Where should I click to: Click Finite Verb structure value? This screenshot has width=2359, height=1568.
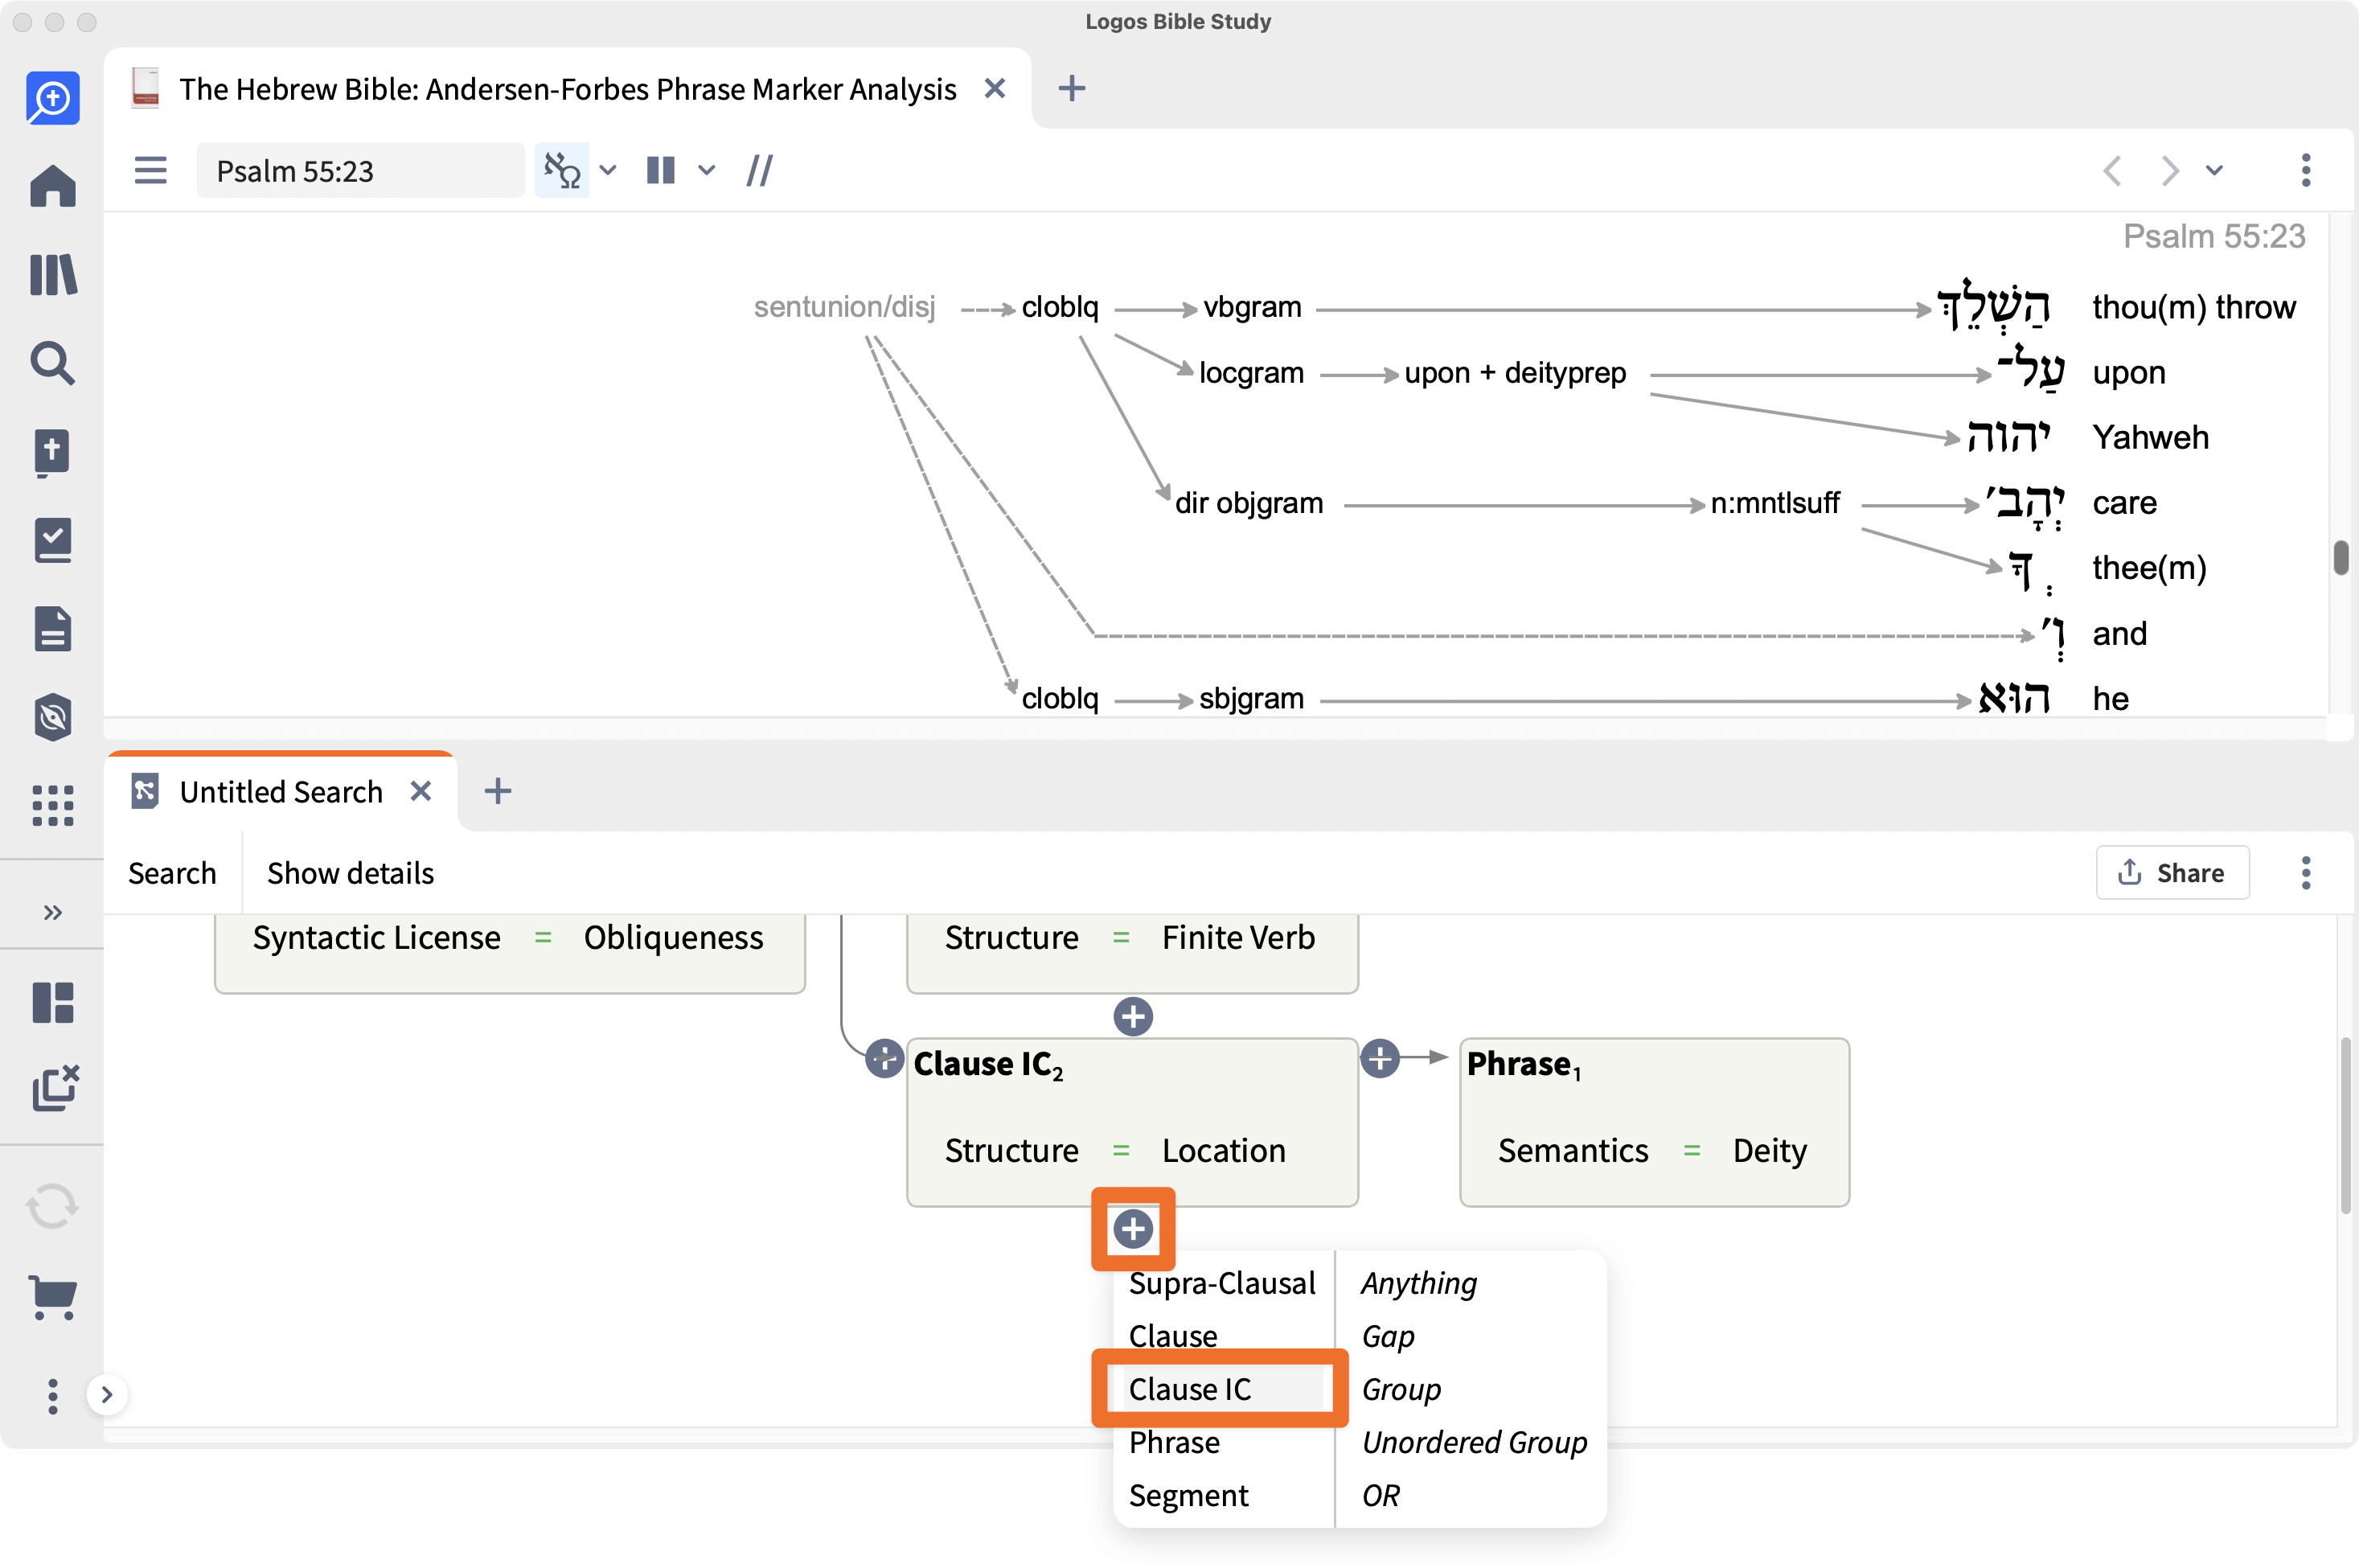[x=1238, y=937]
